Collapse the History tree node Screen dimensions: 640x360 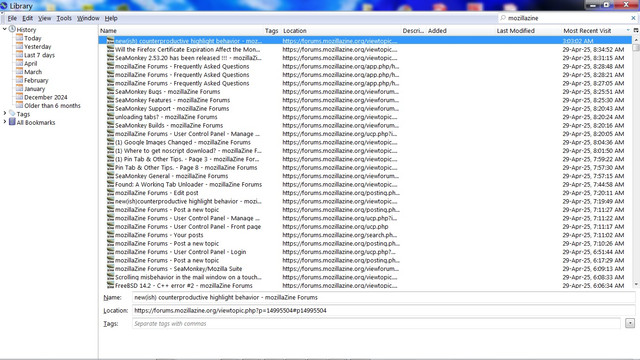pos(4,29)
